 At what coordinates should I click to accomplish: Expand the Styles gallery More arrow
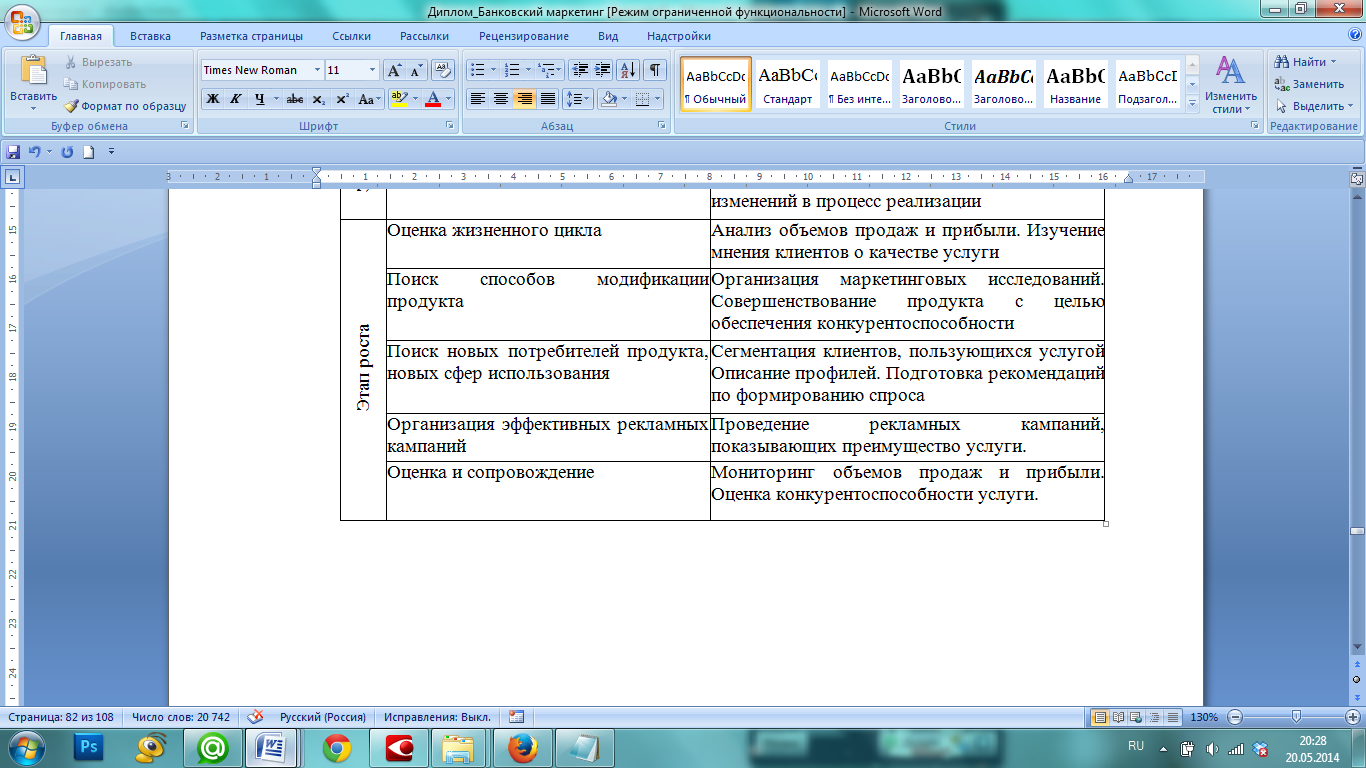tap(1191, 104)
